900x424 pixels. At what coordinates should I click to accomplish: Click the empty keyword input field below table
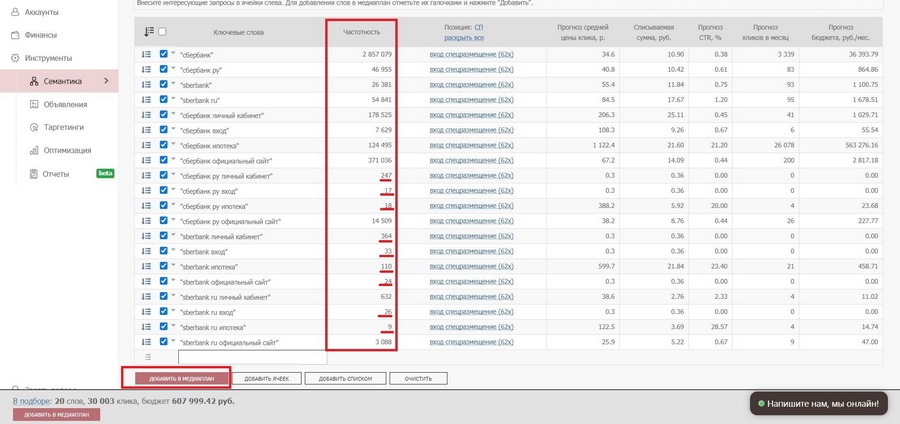pos(252,357)
